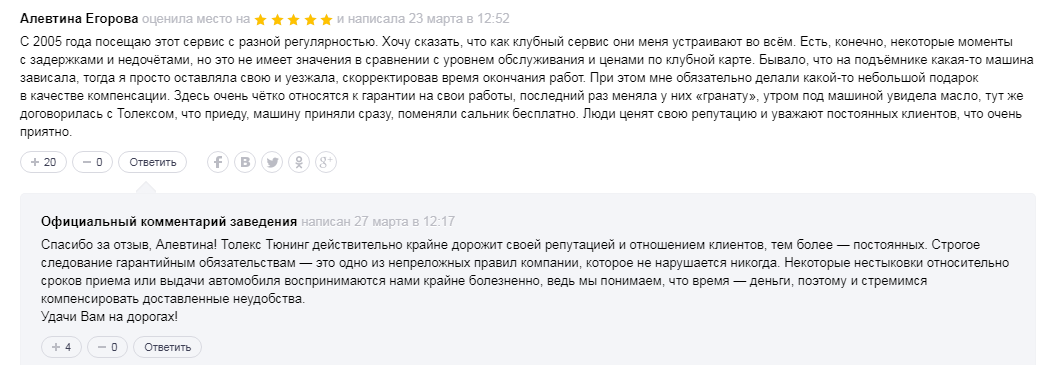Click the third rating star
The width and height of the screenshot is (1045, 365).
[293, 19]
